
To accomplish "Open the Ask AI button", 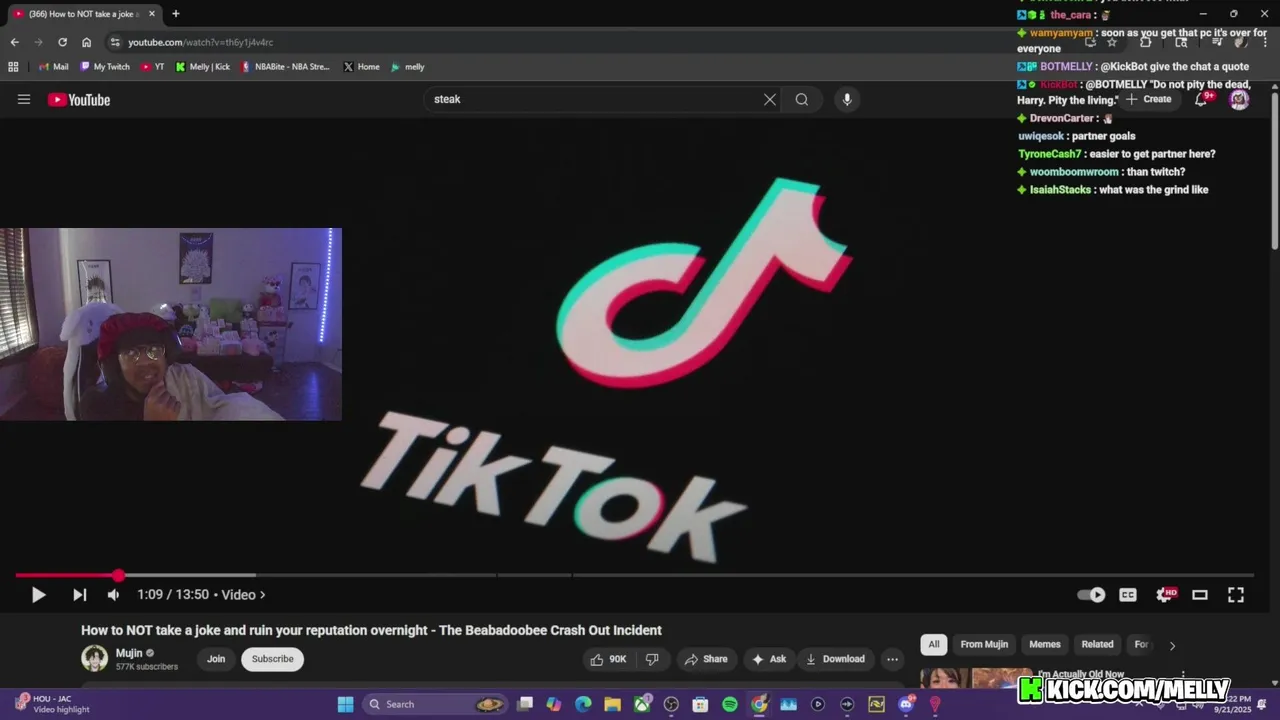I will coord(769,659).
